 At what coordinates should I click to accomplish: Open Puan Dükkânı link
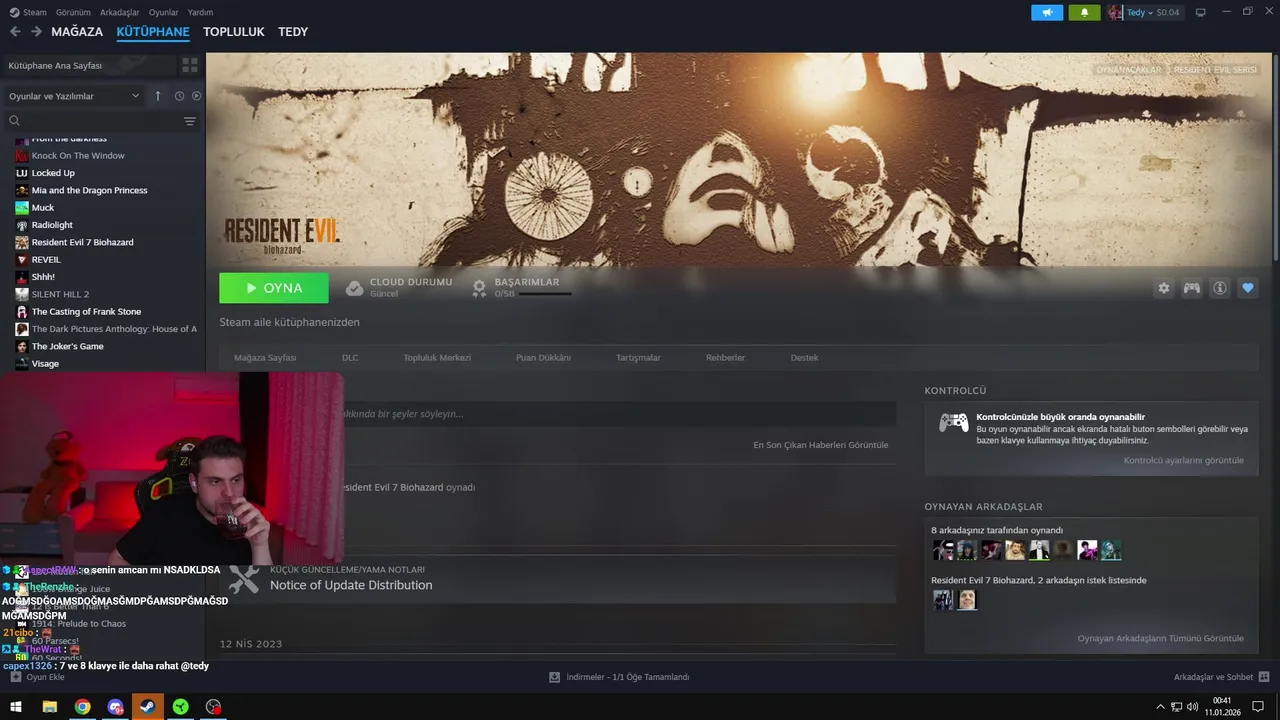click(x=543, y=358)
